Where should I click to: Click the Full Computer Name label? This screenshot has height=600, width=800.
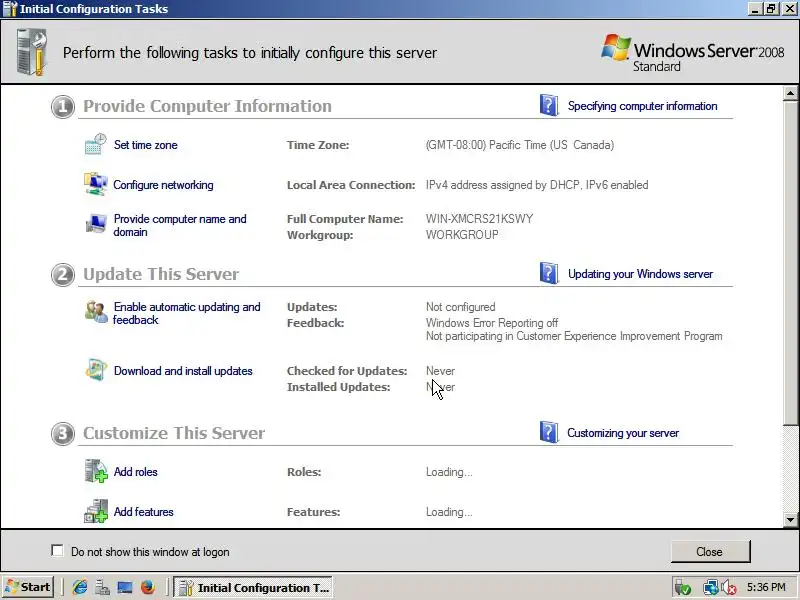click(345, 219)
